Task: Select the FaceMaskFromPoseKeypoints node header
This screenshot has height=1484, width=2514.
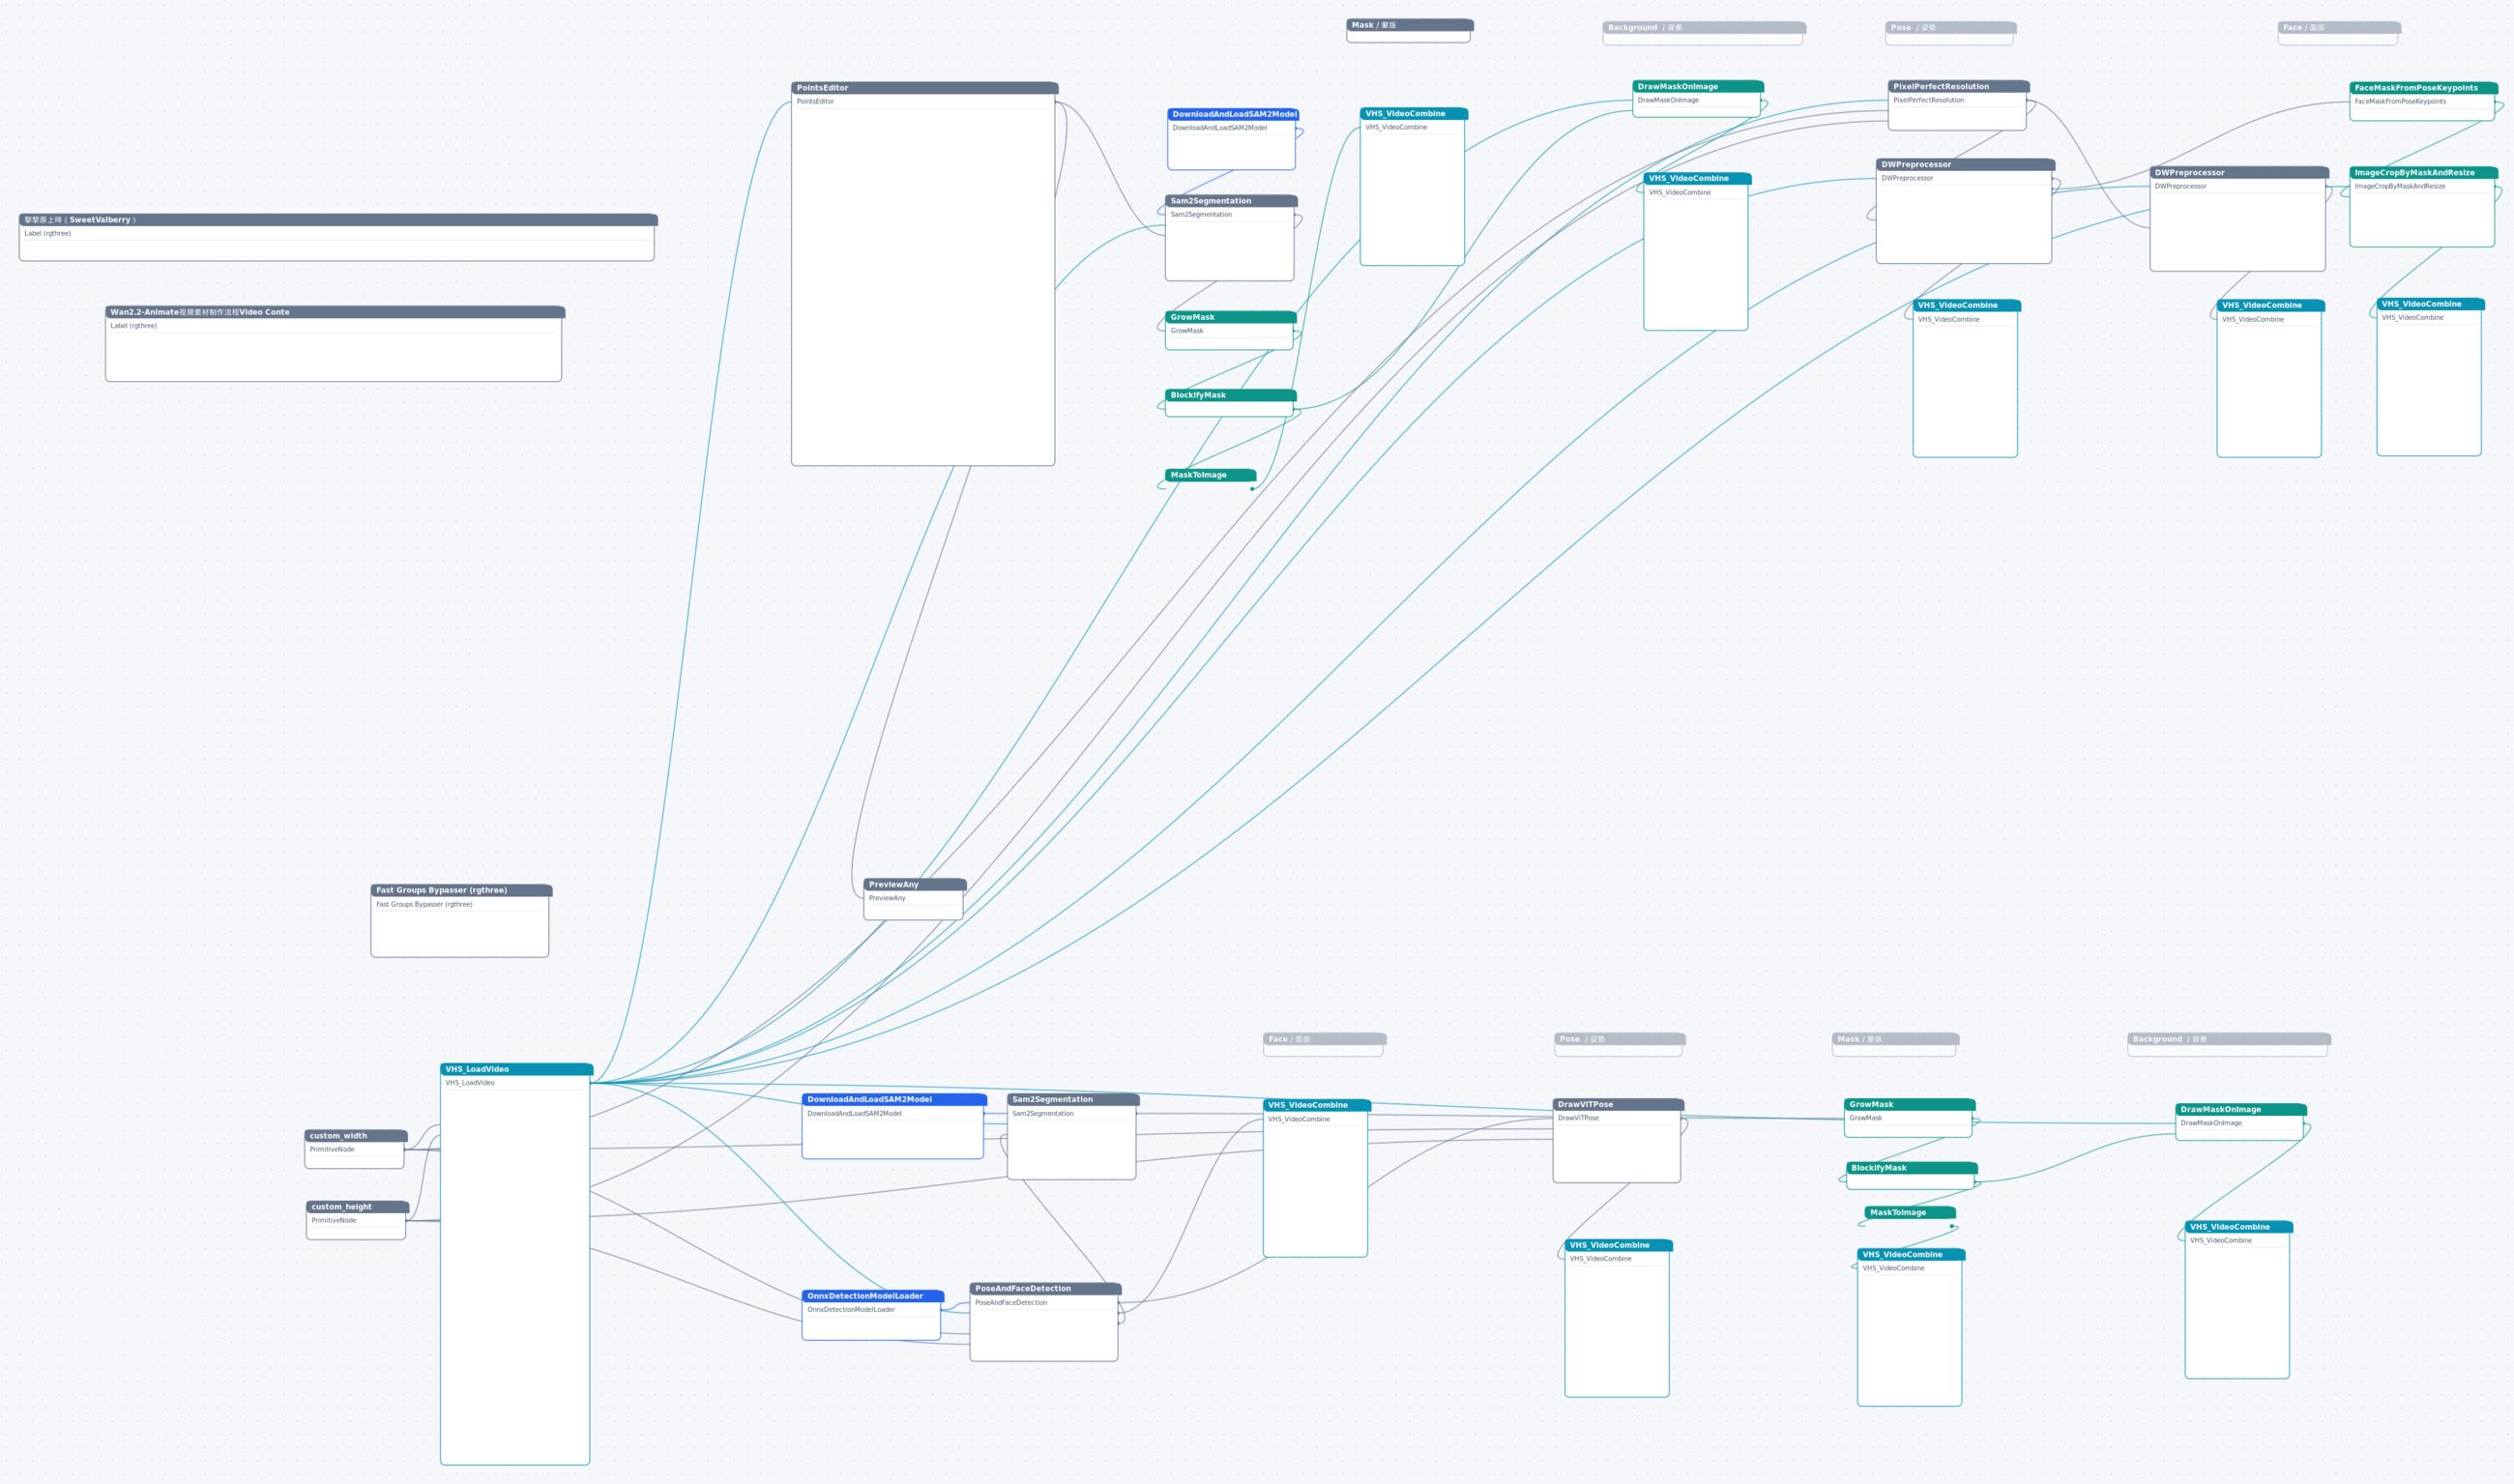Action: (2423, 88)
